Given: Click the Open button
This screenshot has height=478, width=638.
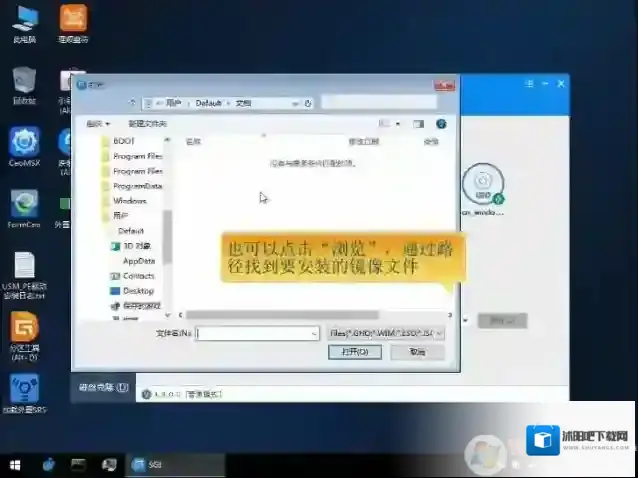Looking at the screenshot, I should 354,352.
